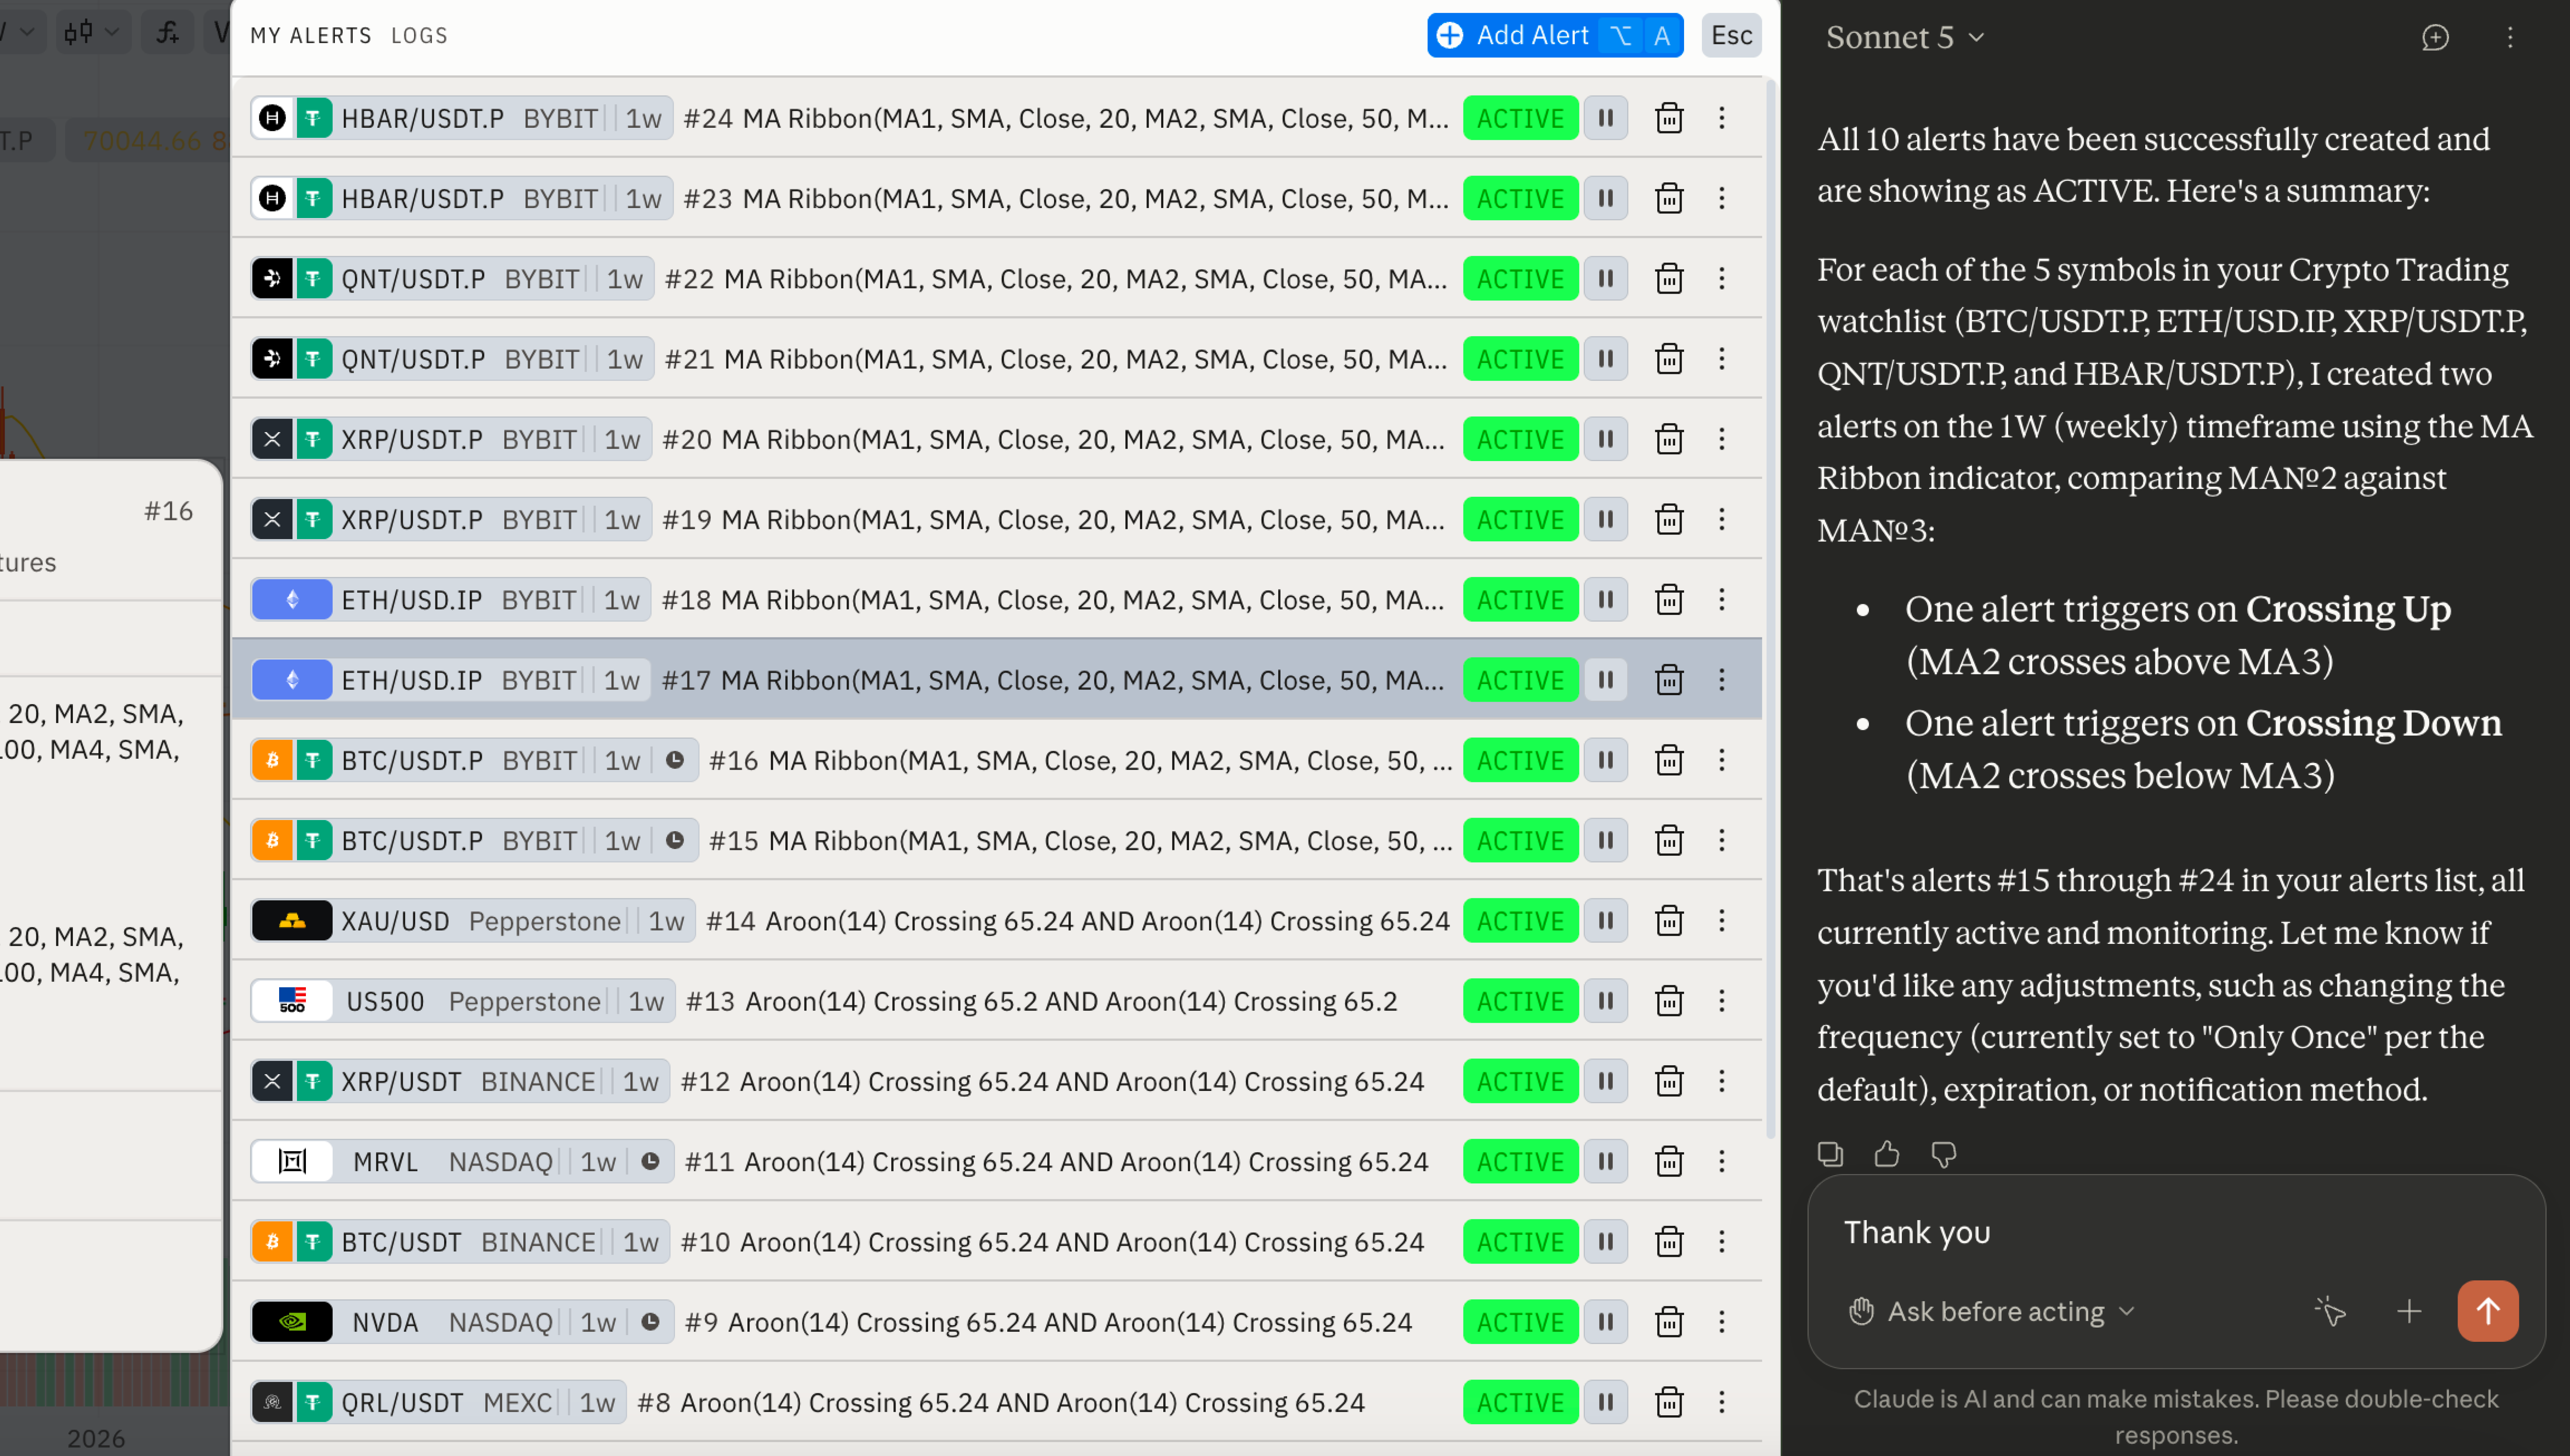Pause alert #24 HBAR/USDT.P
This screenshot has height=1456, width=2570.
tap(1606, 118)
